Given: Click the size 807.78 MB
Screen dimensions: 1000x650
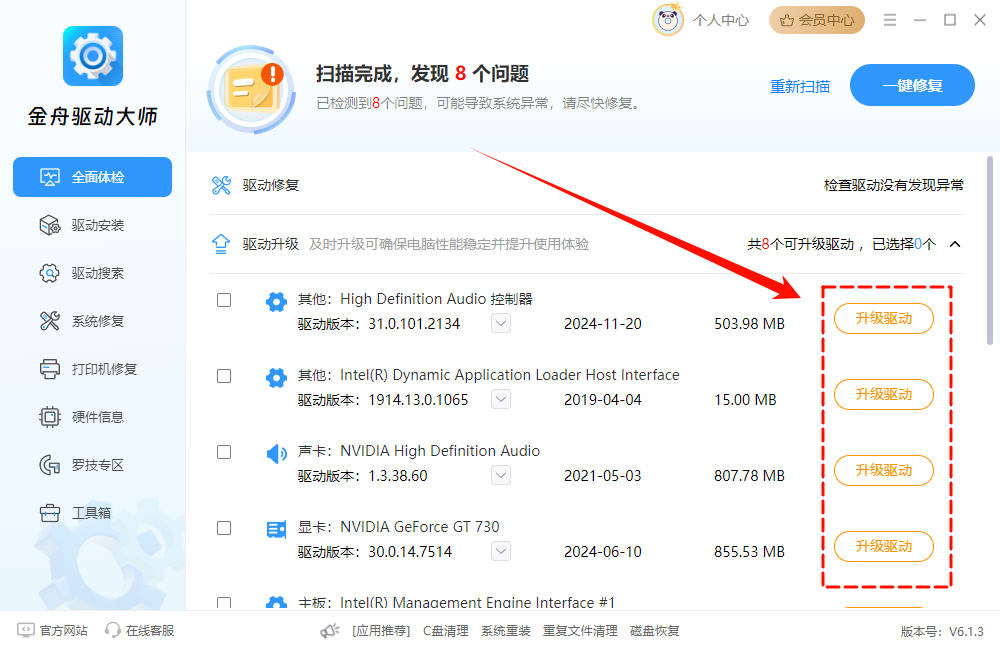Looking at the screenshot, I should tap(749, 476).
